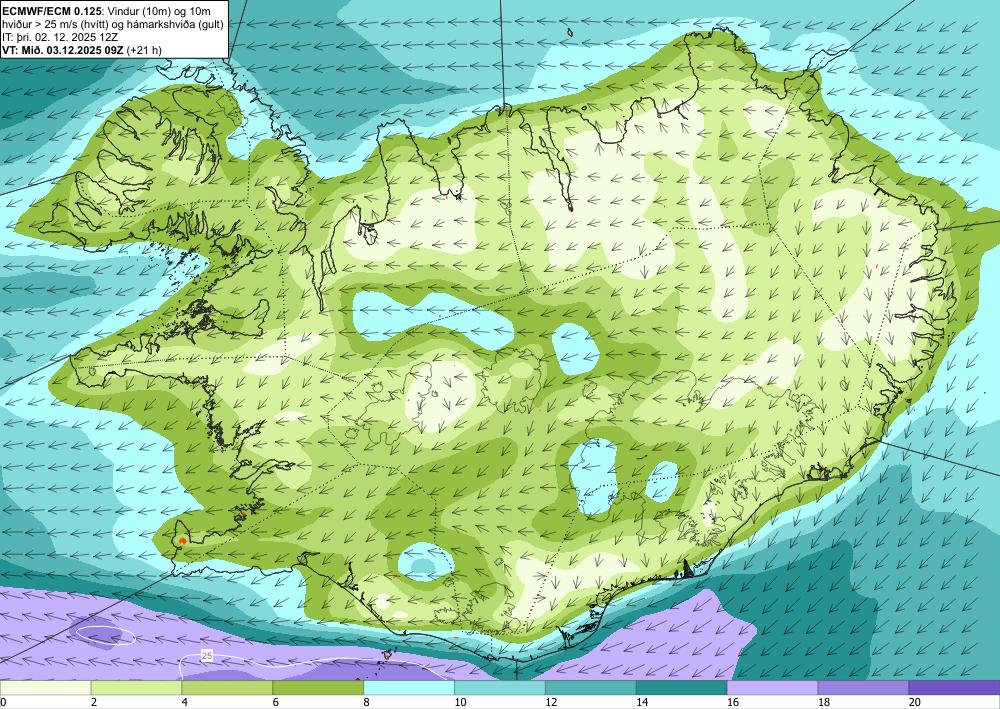The image size is (1000, 709).
Task: Click the legend value "4"
Action: (185, 703)
